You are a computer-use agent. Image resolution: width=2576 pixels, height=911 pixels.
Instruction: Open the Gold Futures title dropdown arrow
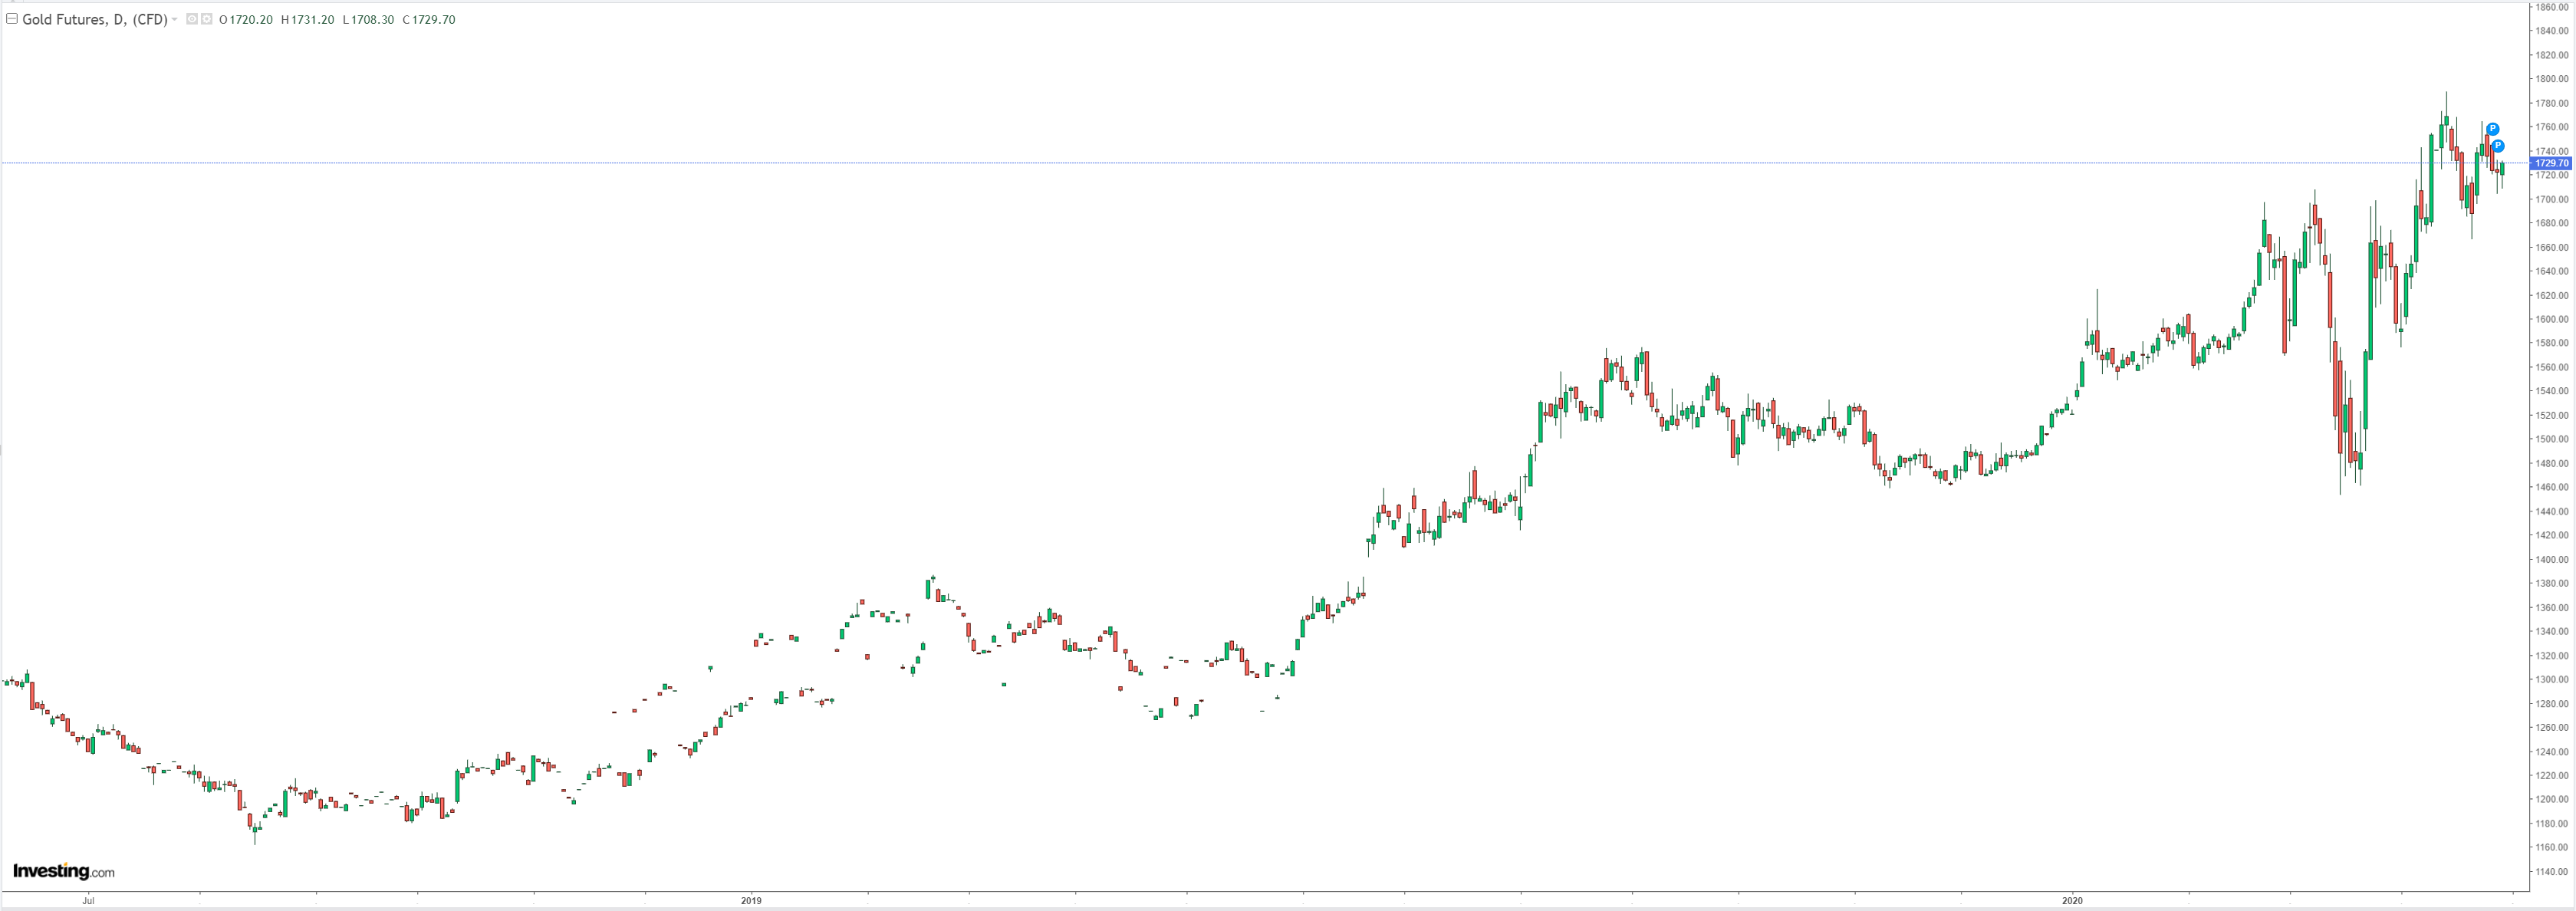(x=175, y=19)
